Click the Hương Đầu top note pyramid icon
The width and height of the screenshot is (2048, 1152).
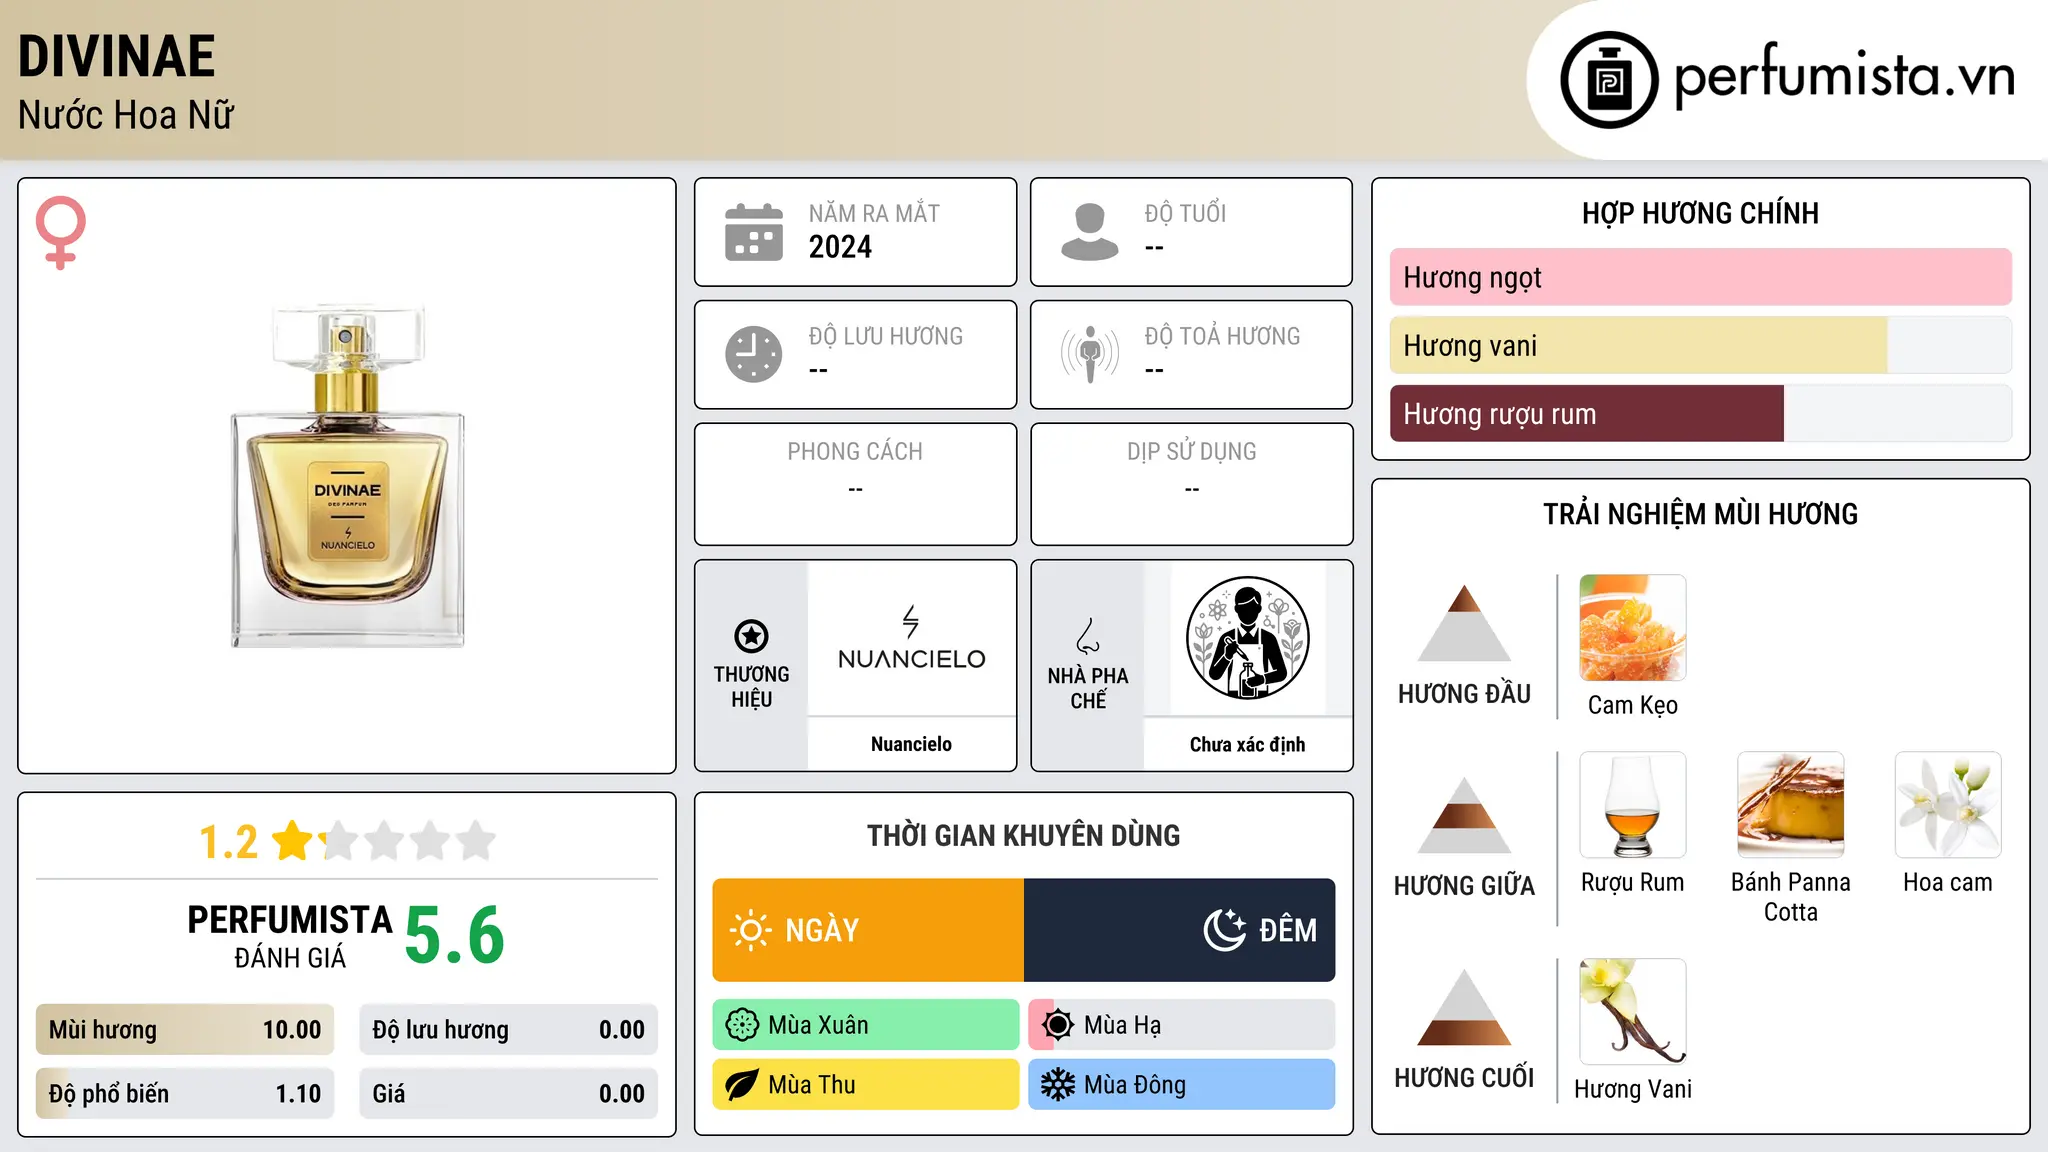tap(1464, 623)
